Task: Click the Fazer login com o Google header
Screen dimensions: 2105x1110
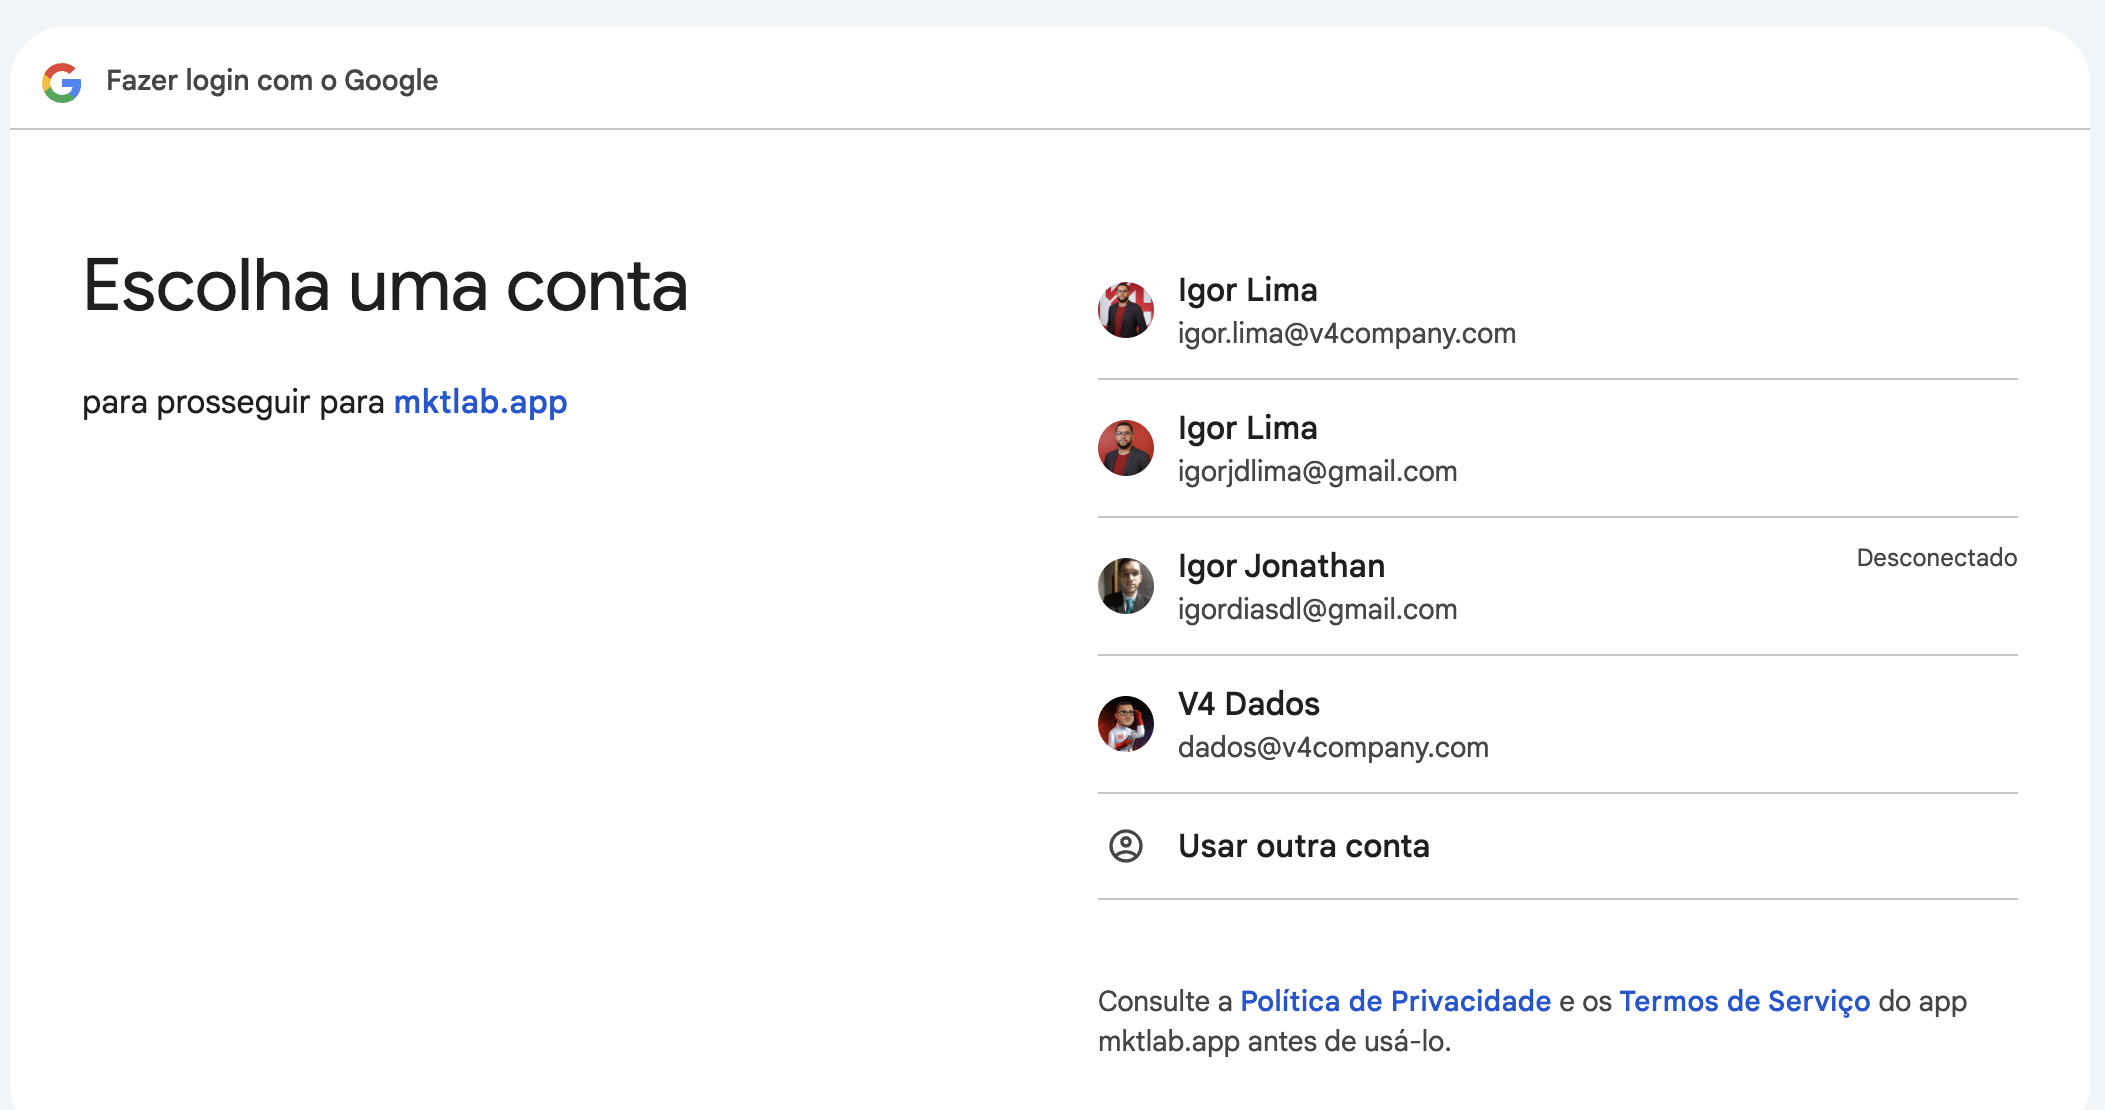Action: tap(272, 80)
